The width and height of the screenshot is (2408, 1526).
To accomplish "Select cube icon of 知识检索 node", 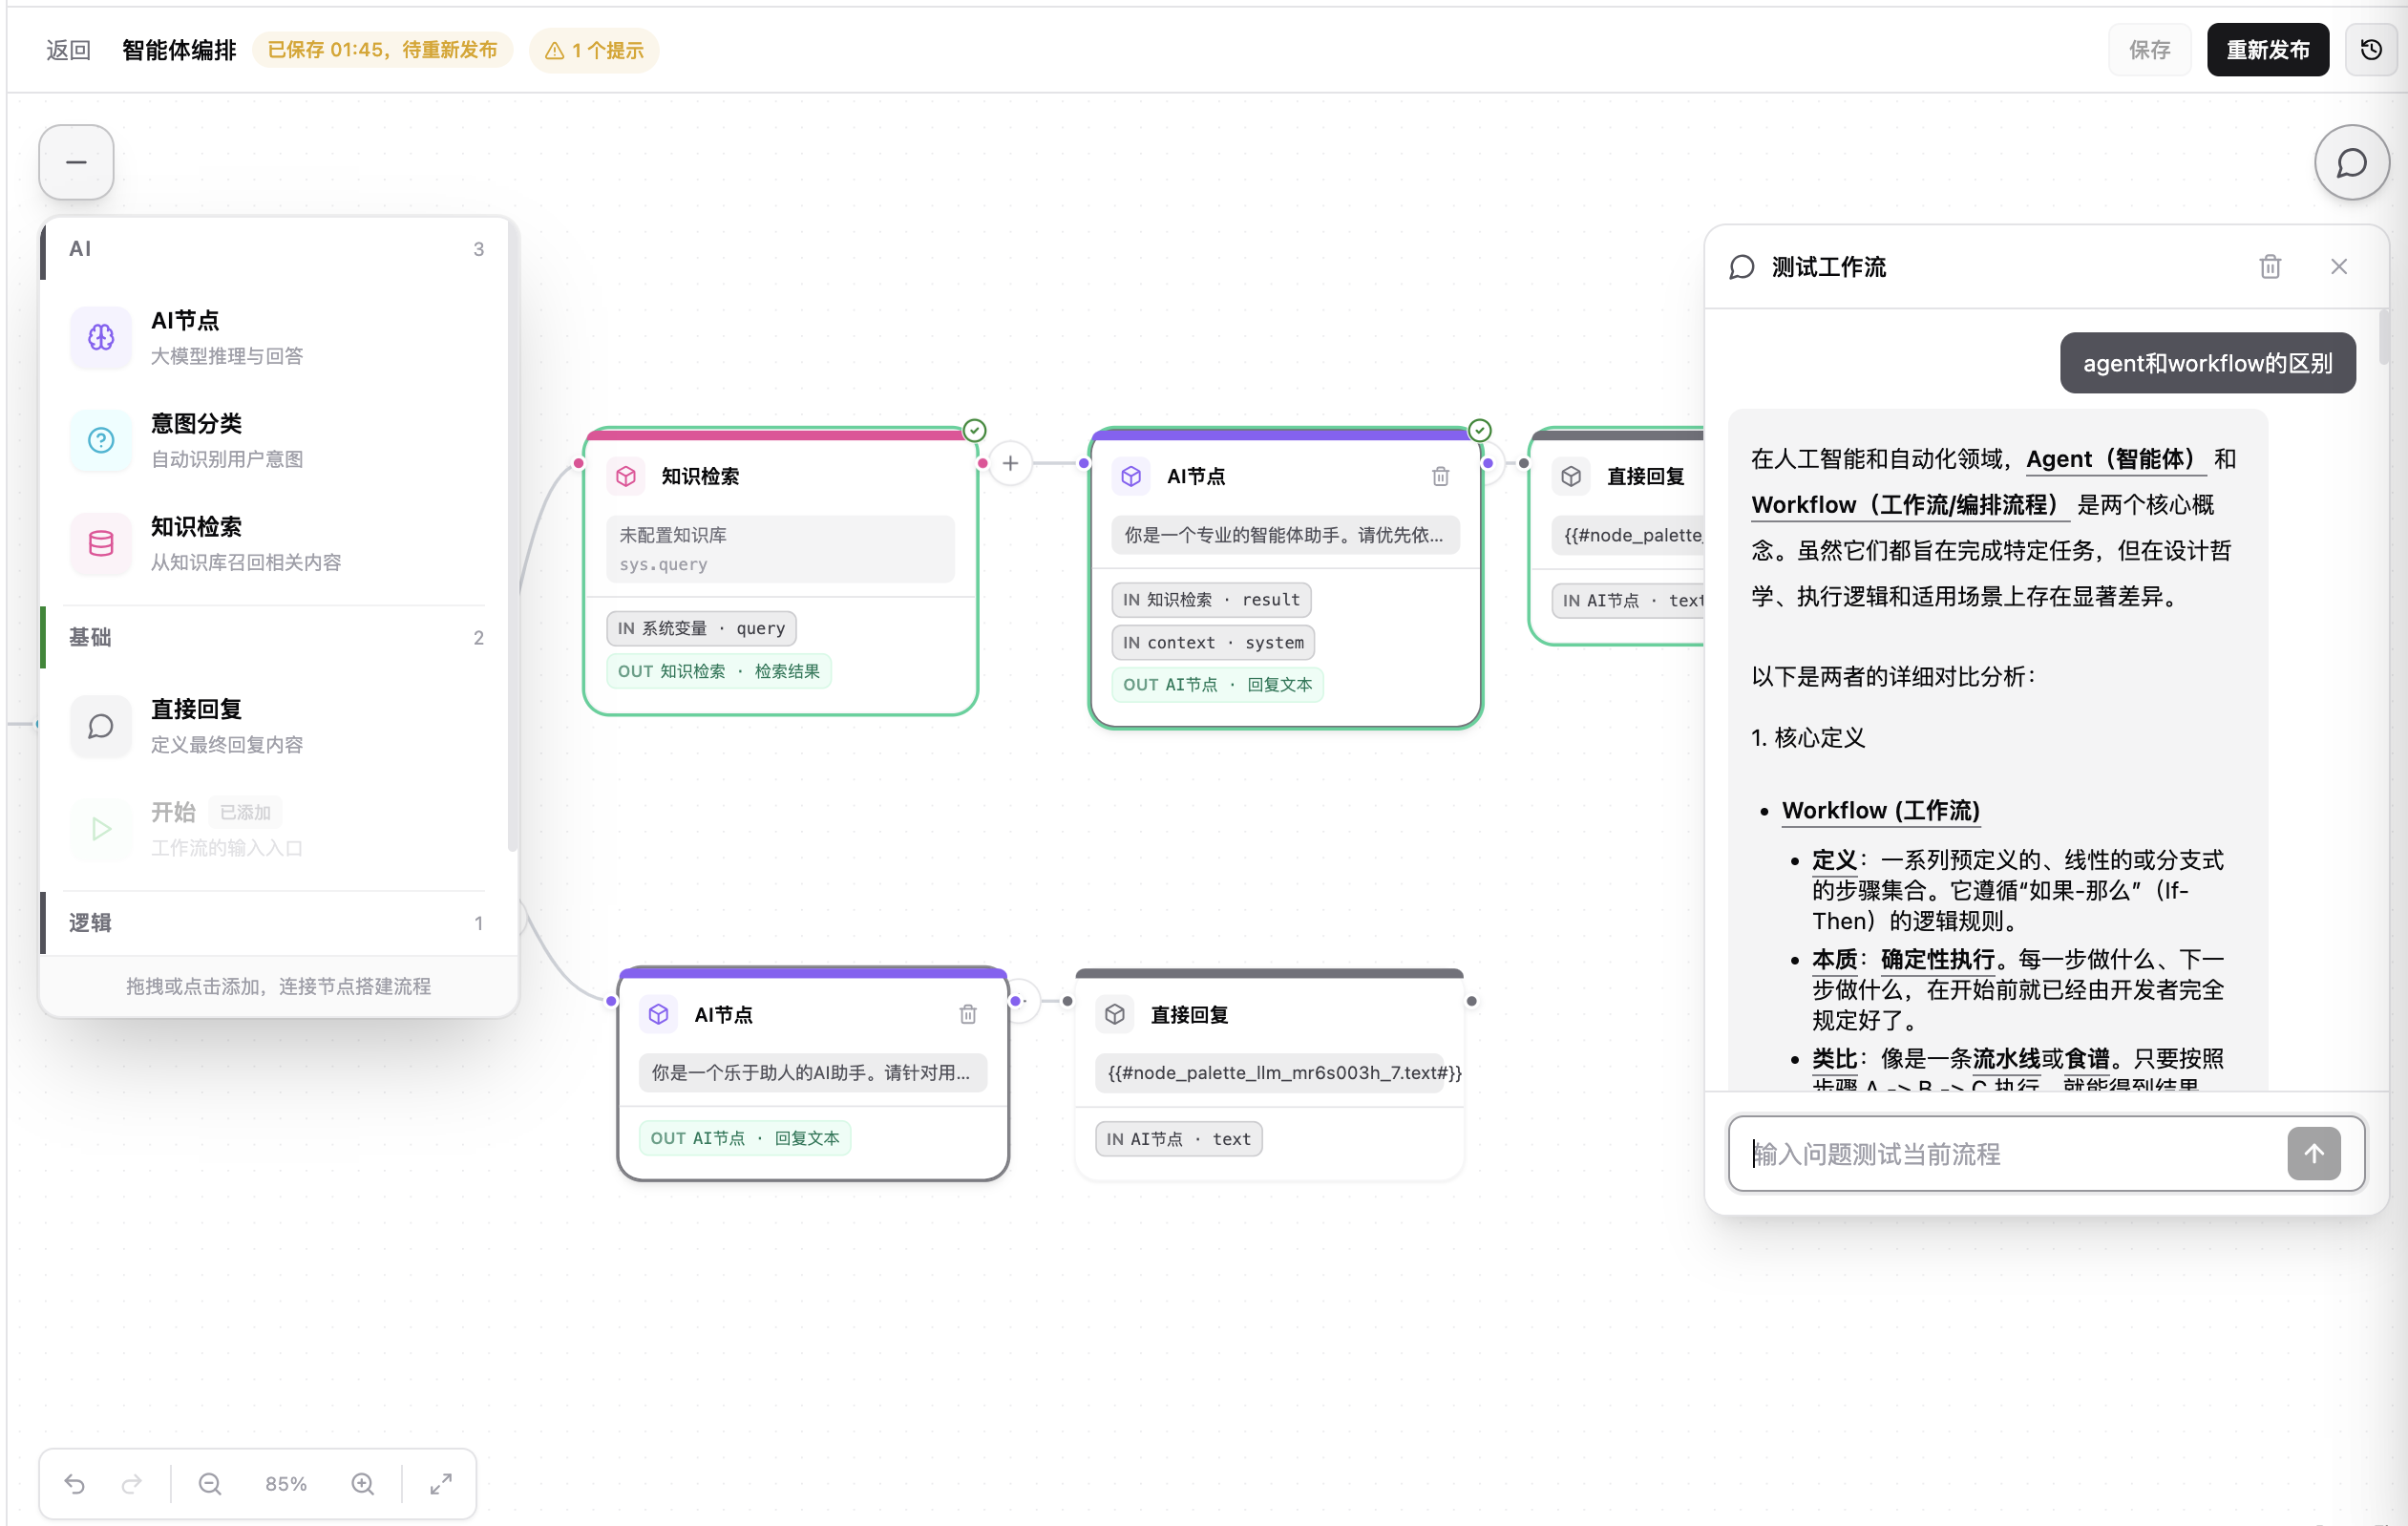I will [626, 476].
